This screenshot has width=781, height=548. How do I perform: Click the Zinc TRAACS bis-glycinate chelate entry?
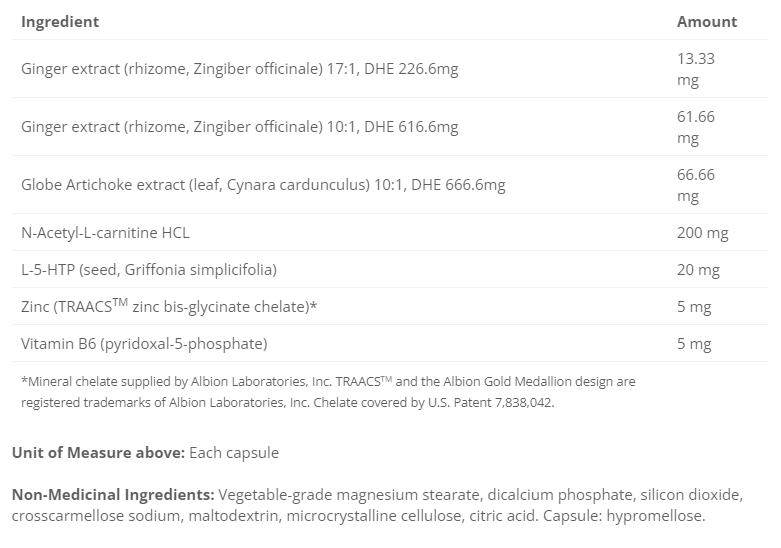[x=169, y=307]
